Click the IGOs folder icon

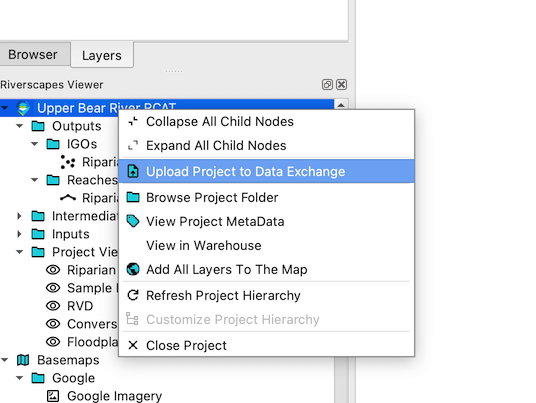(53, 144)
